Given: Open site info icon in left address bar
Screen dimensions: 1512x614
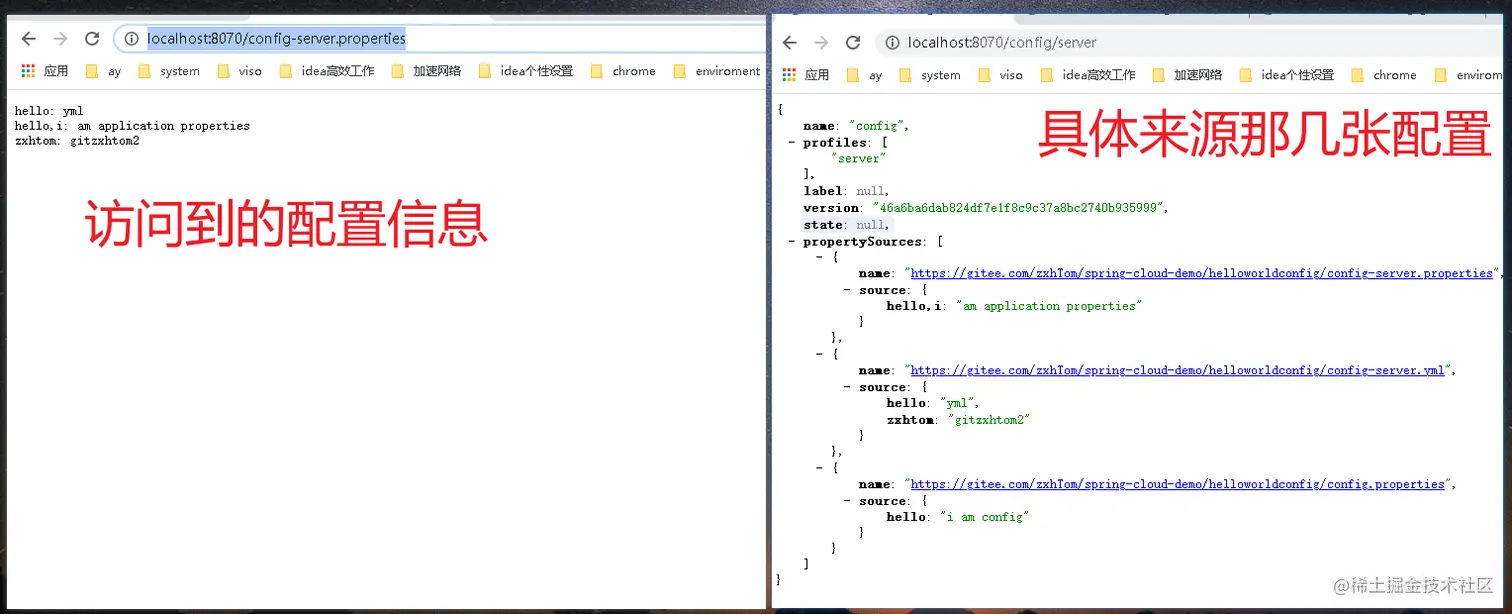Looking at the screenshot, I should (x=131, y=39).
